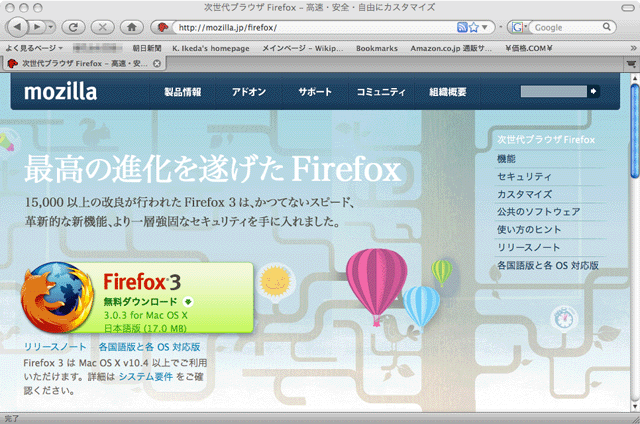The width and height of the screenshot is (640, 424).
Task: Open the セキュリティ sidebar link
Action: pos(524,177)
